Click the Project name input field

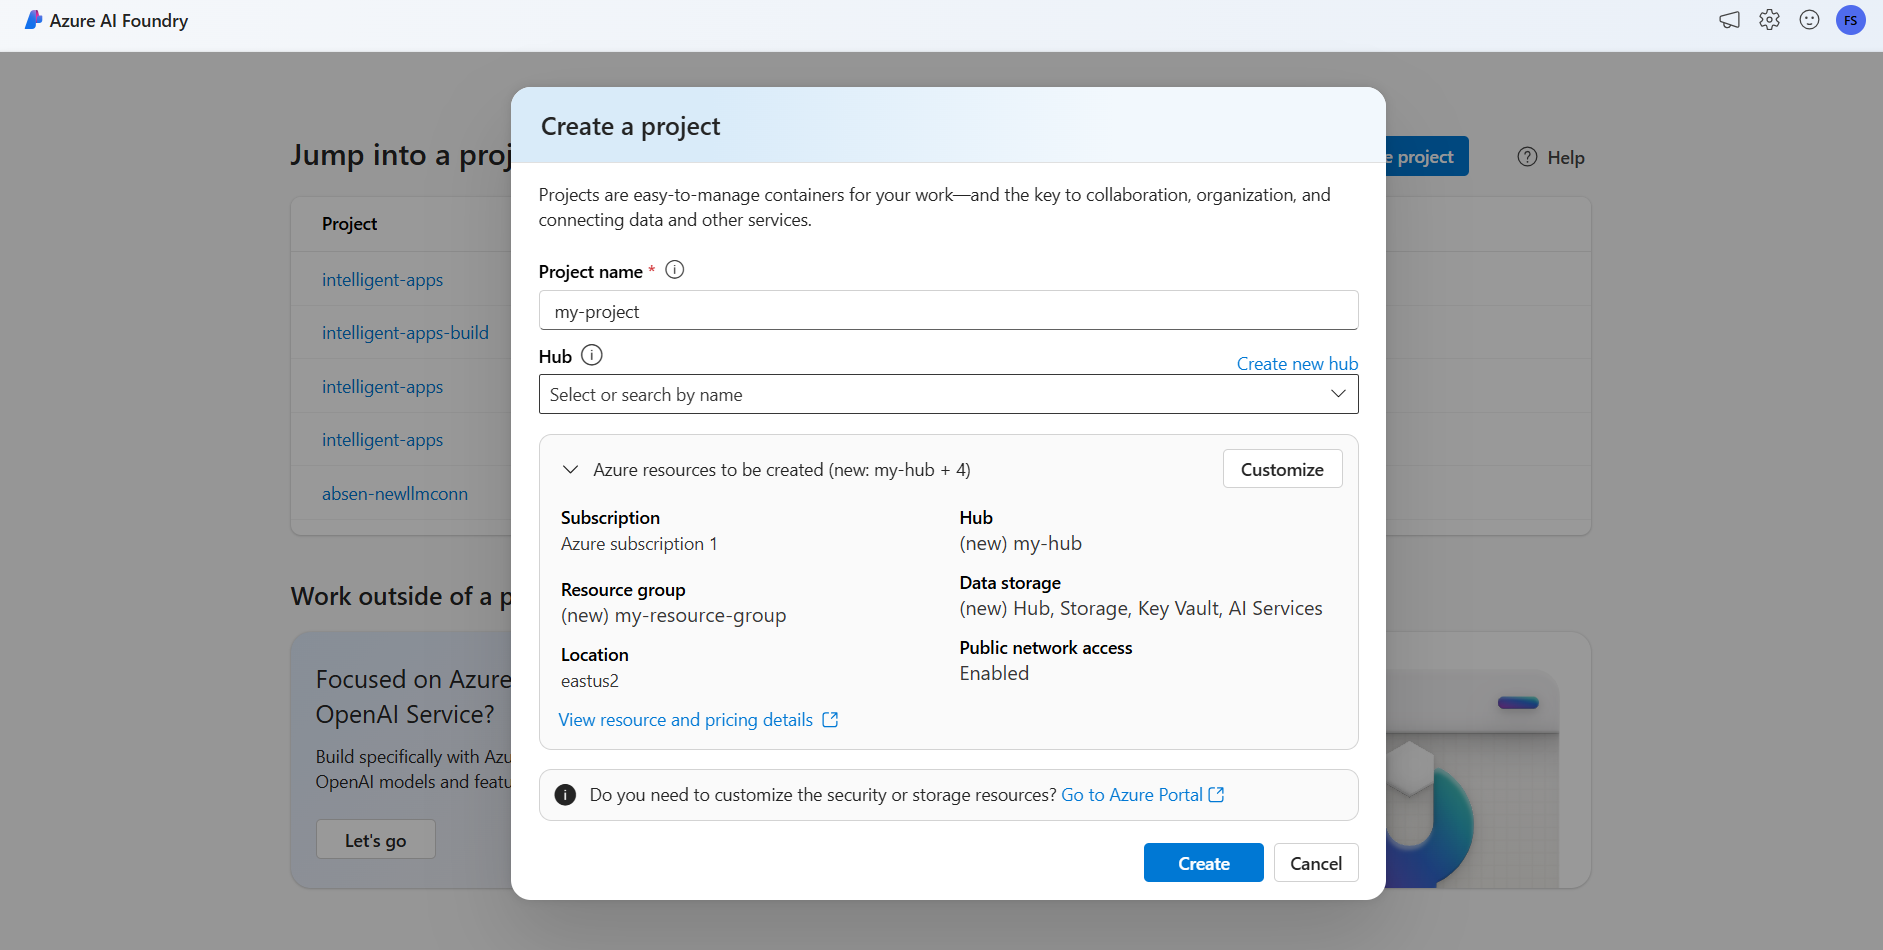(x=948, y=311)
